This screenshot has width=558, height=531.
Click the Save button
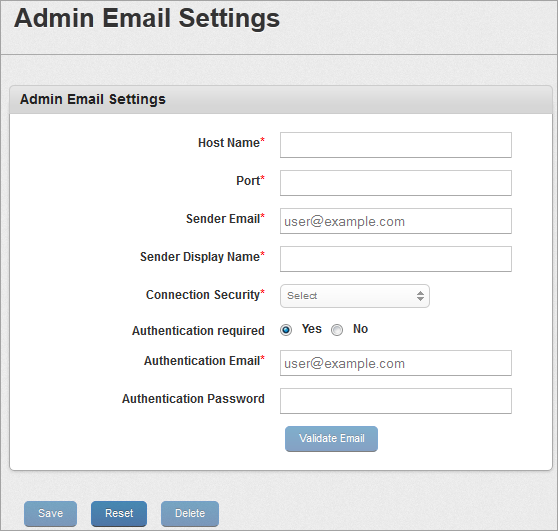click(51, 514)
